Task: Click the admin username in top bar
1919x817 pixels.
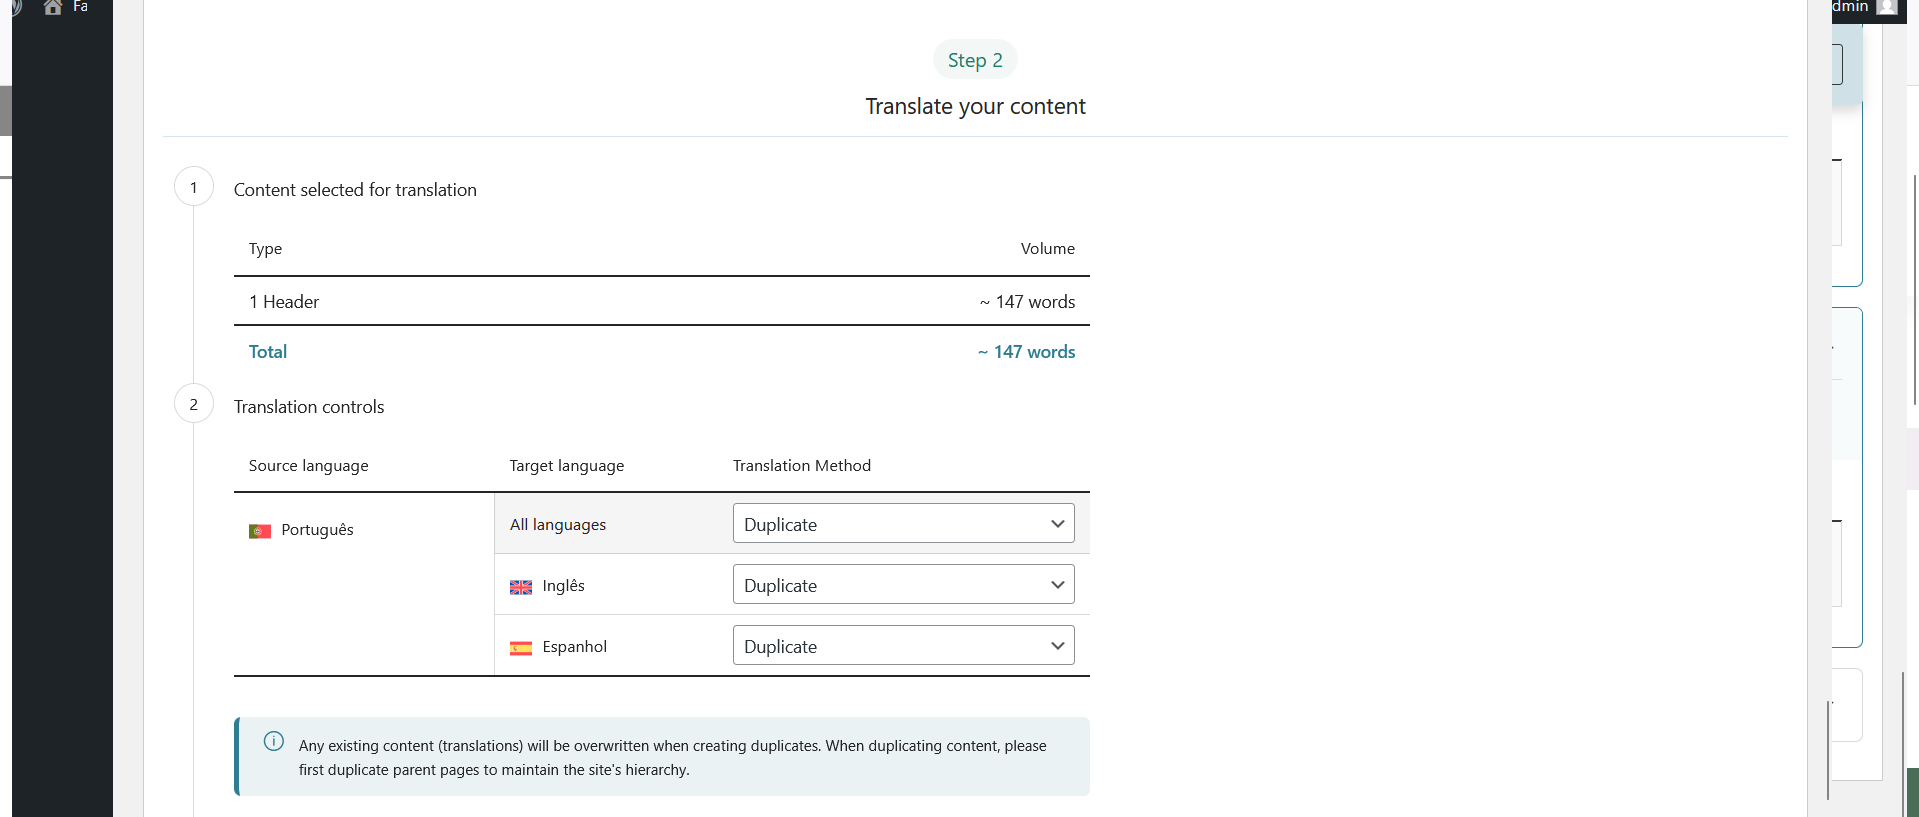Action: click(x=1850, y=7)
